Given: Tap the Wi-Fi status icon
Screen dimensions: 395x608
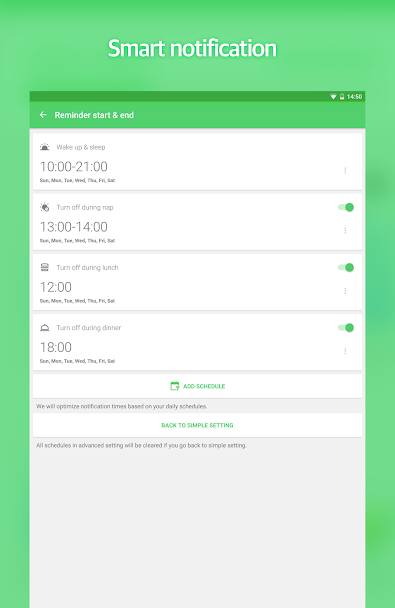Looking at the screenshot, I should pos(333,97).
